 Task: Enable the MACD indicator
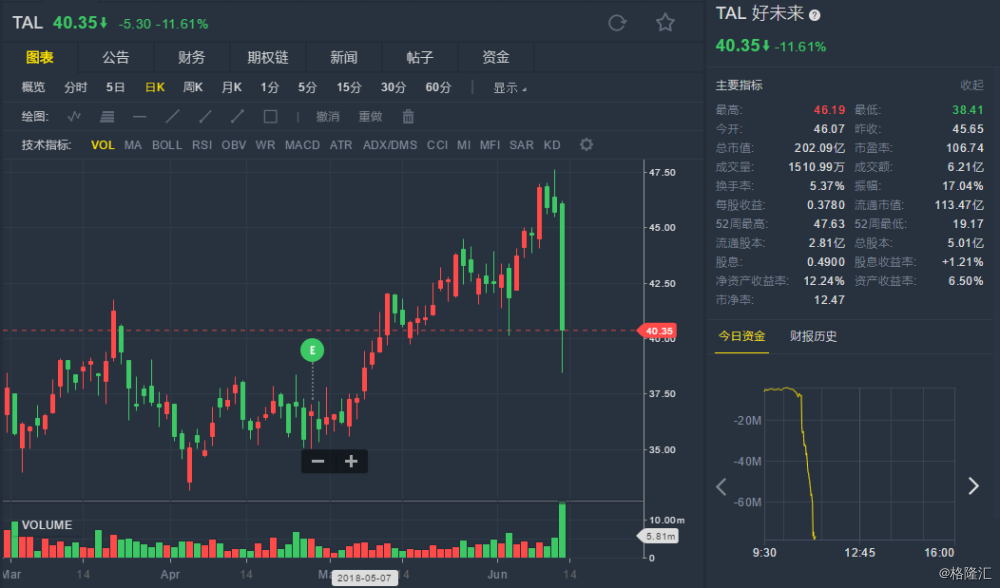[x=302, y=145]
